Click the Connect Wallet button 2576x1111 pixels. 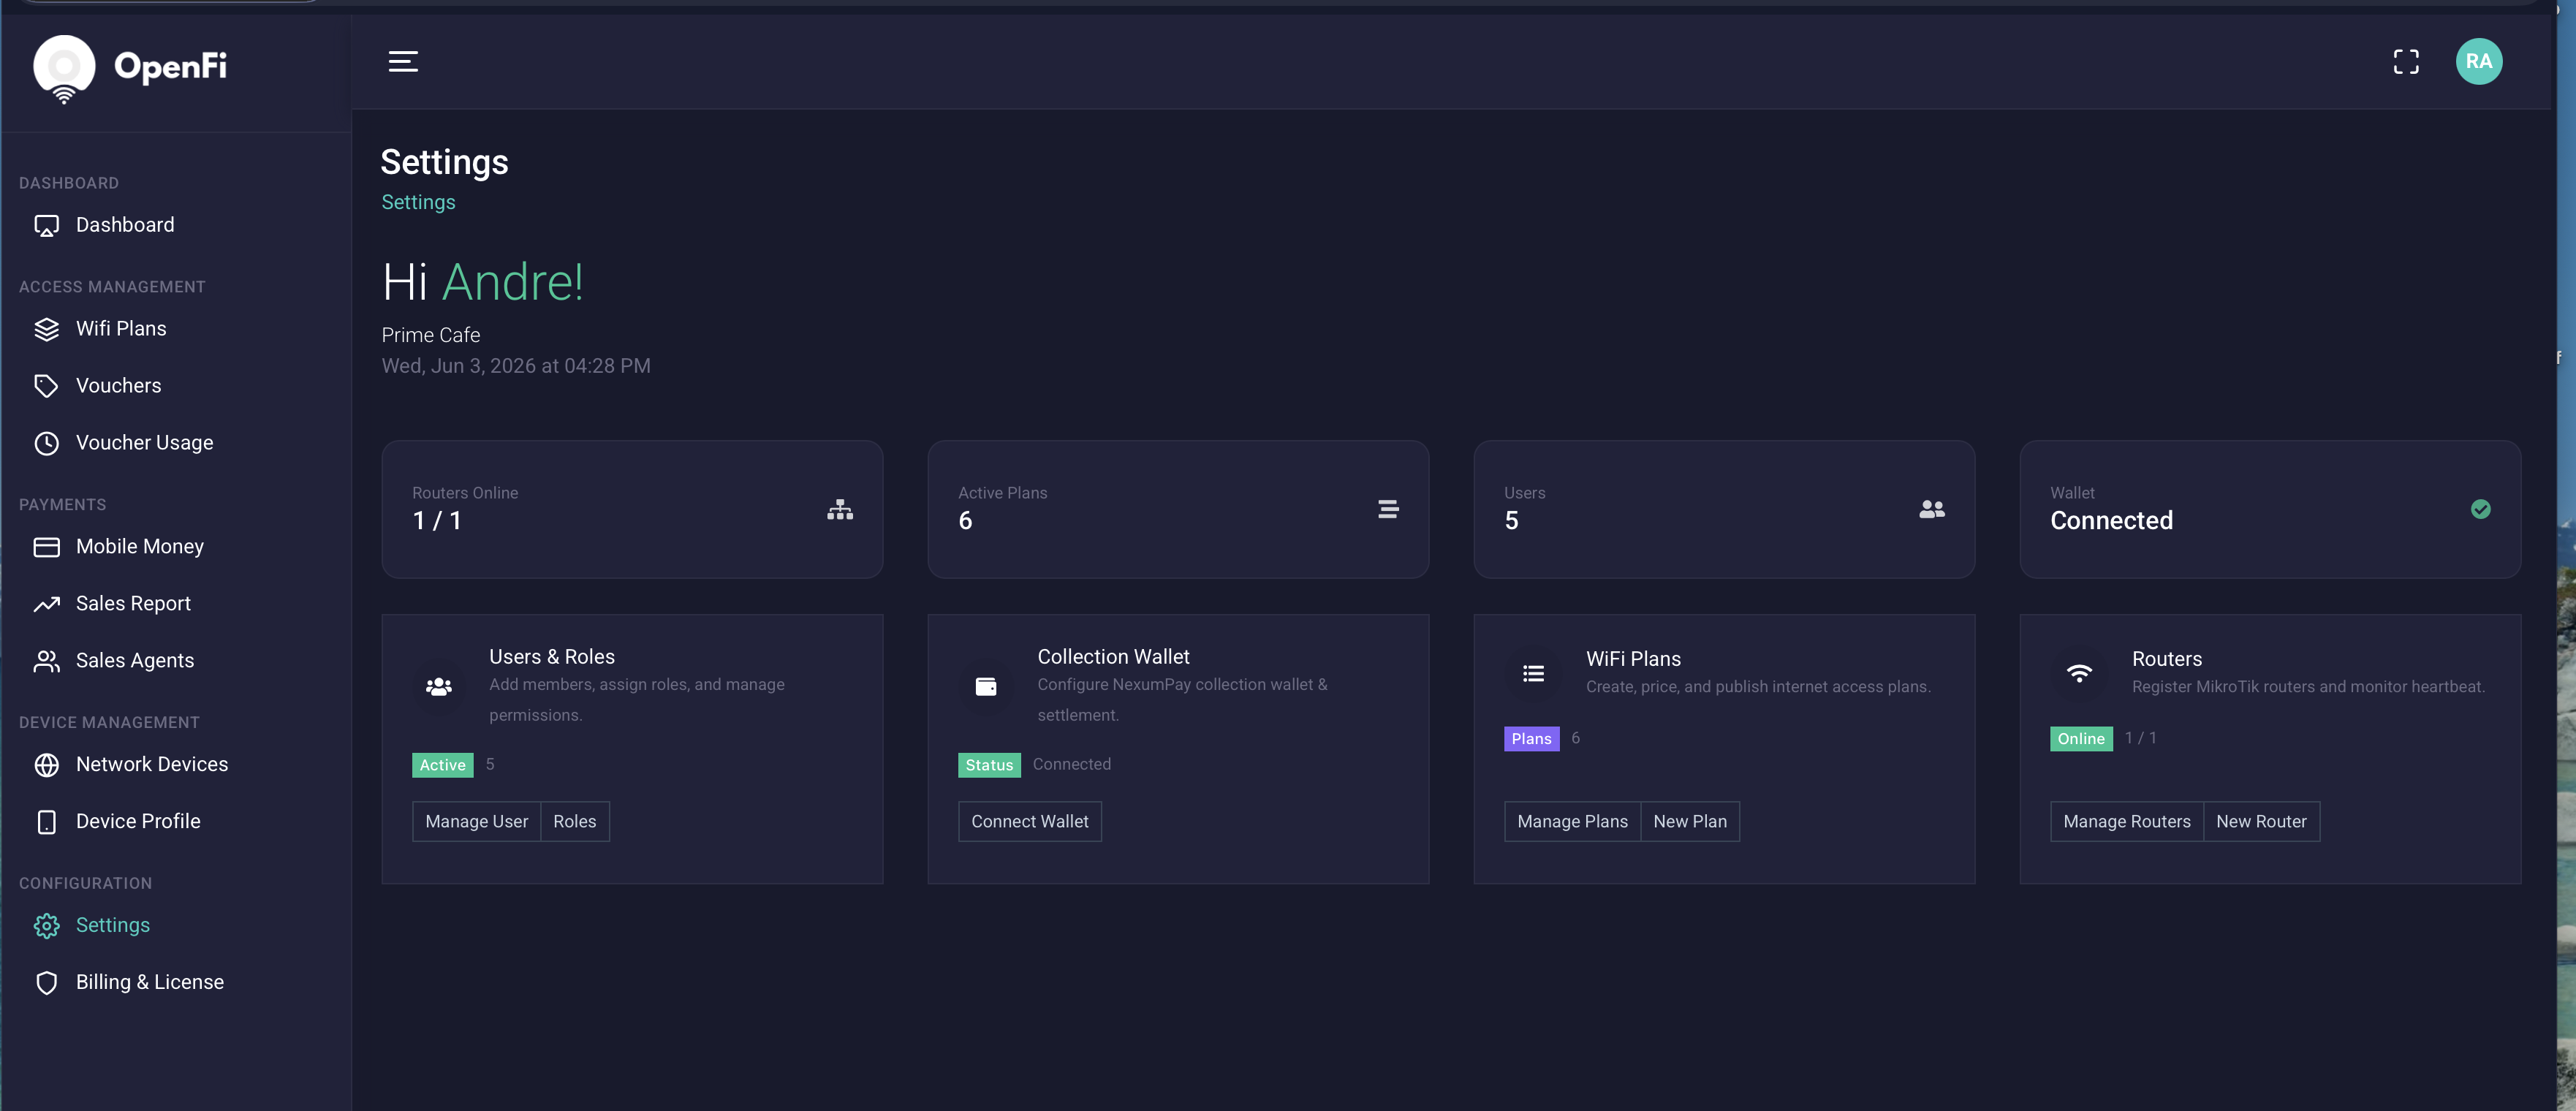1029,821
